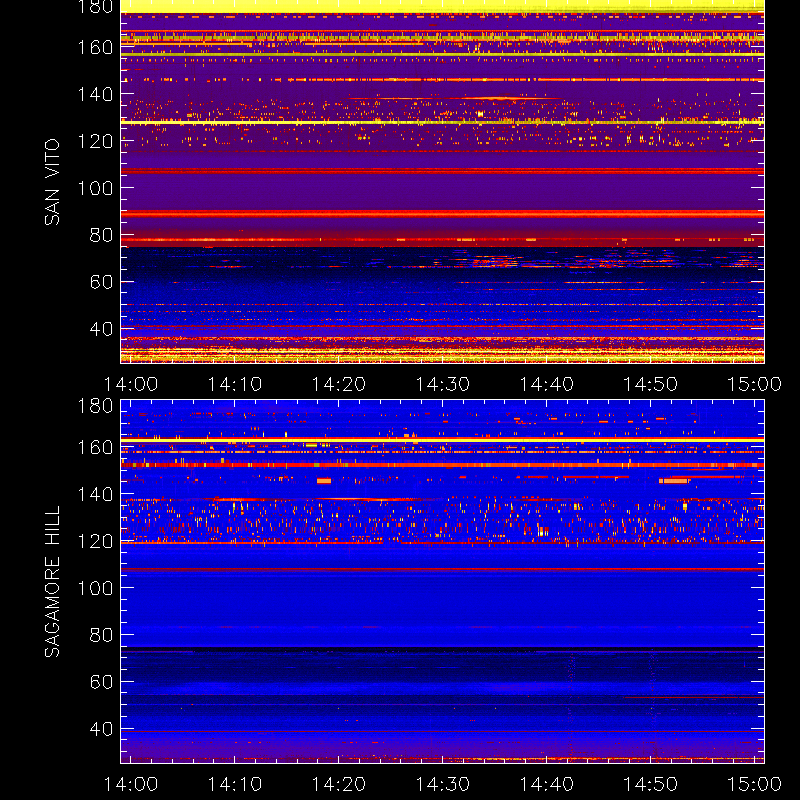Choose 14:50 under the Sagamore Hill plot
The width and height of the screenshot is (800, 800).
651,784
